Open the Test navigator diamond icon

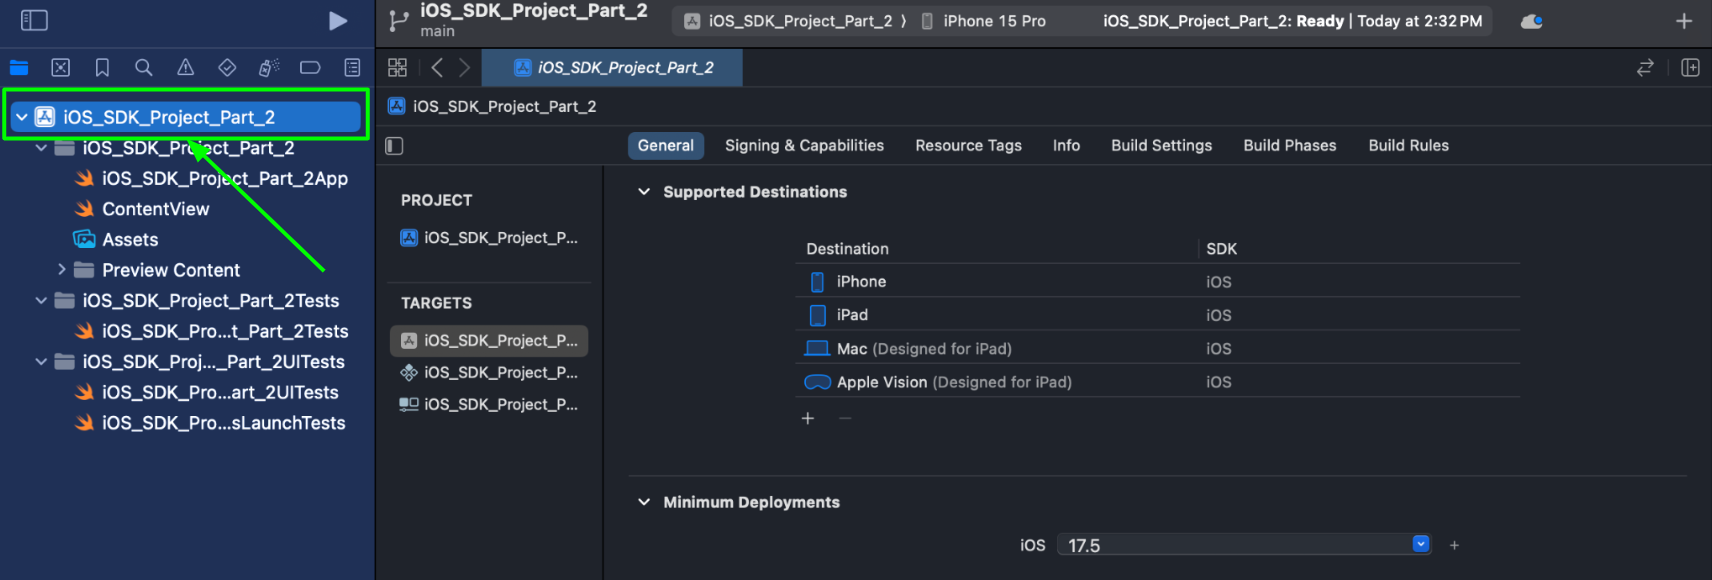[227, 68]
